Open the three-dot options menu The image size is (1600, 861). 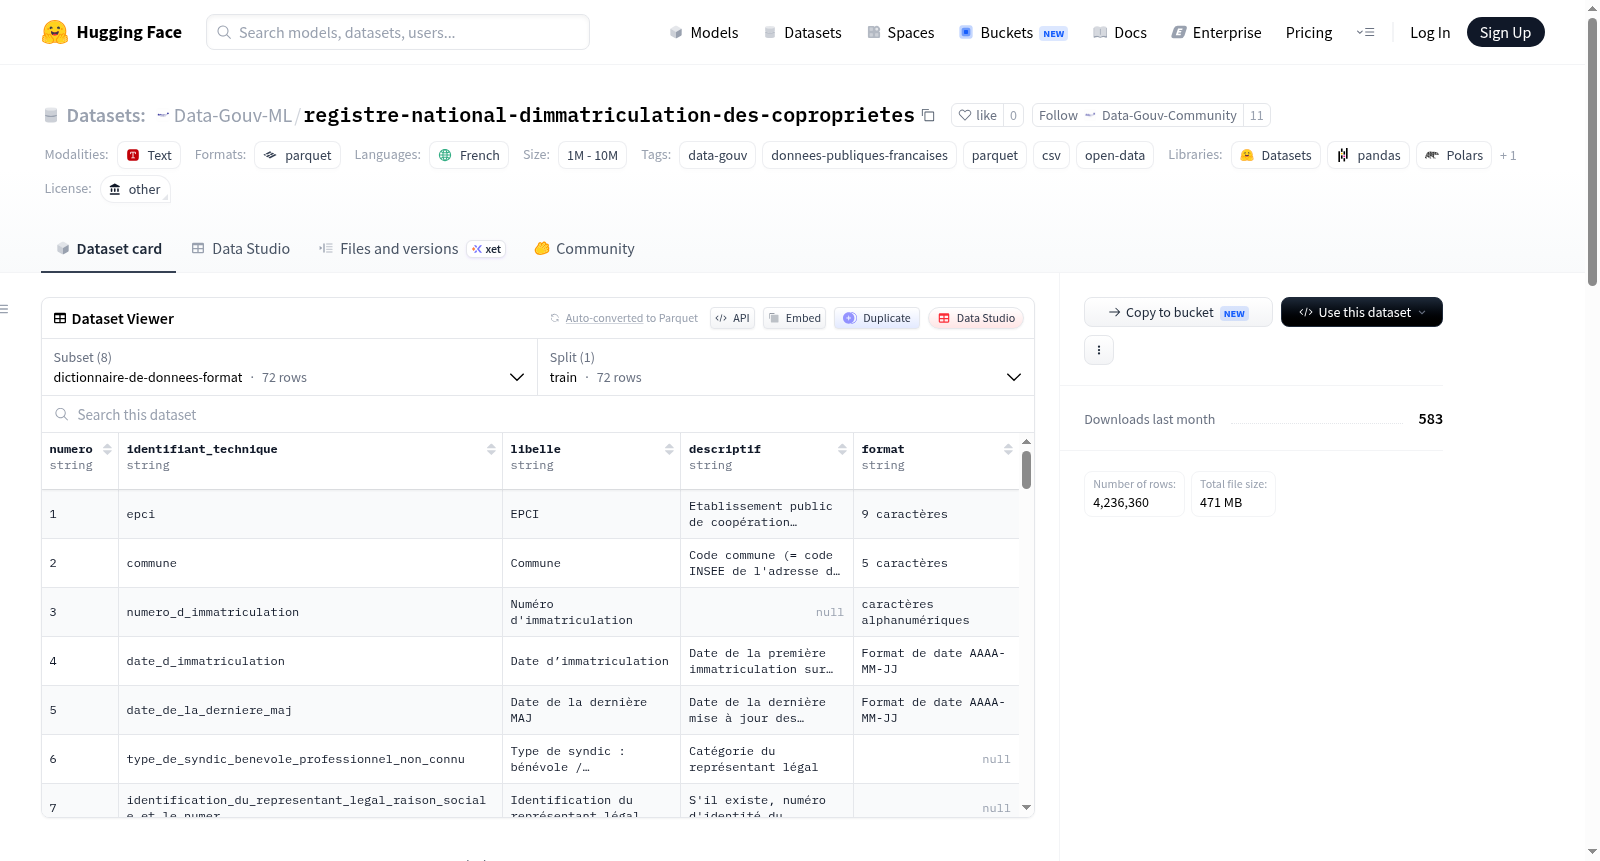pyautogui.click(x=1099, y=350)
